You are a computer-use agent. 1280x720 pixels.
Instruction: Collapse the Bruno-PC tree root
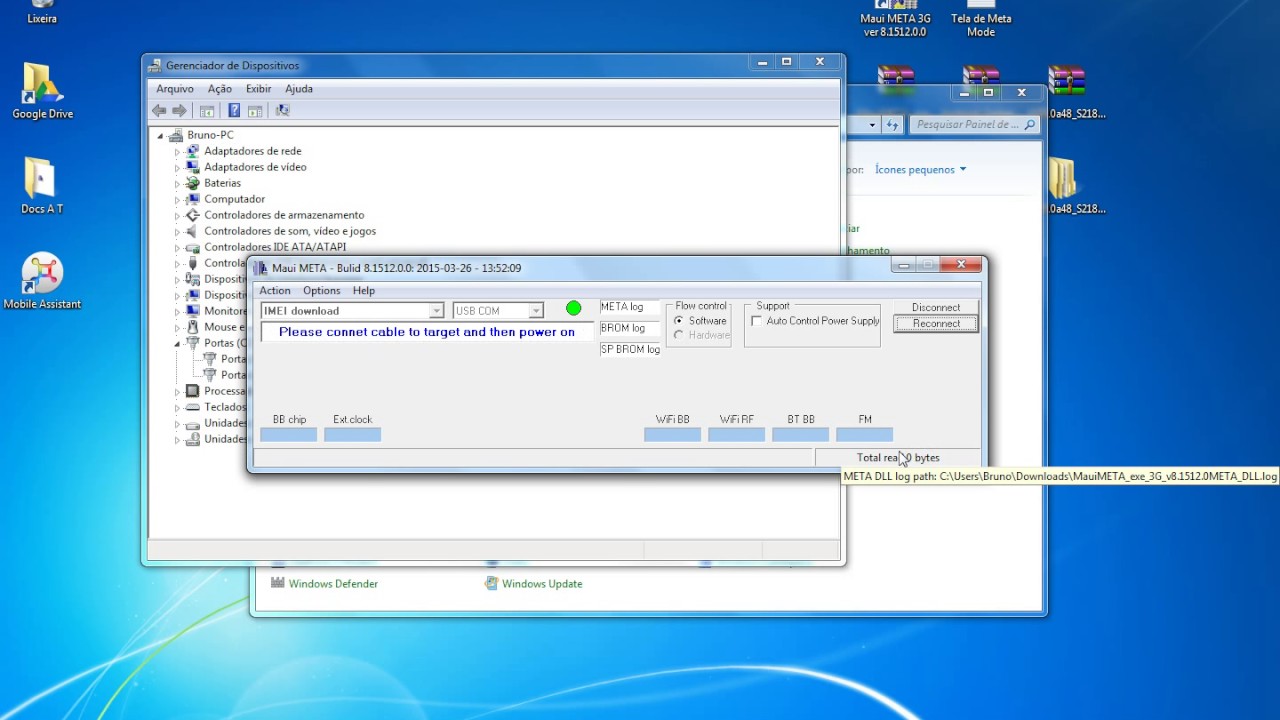click(x=160, y=135)
